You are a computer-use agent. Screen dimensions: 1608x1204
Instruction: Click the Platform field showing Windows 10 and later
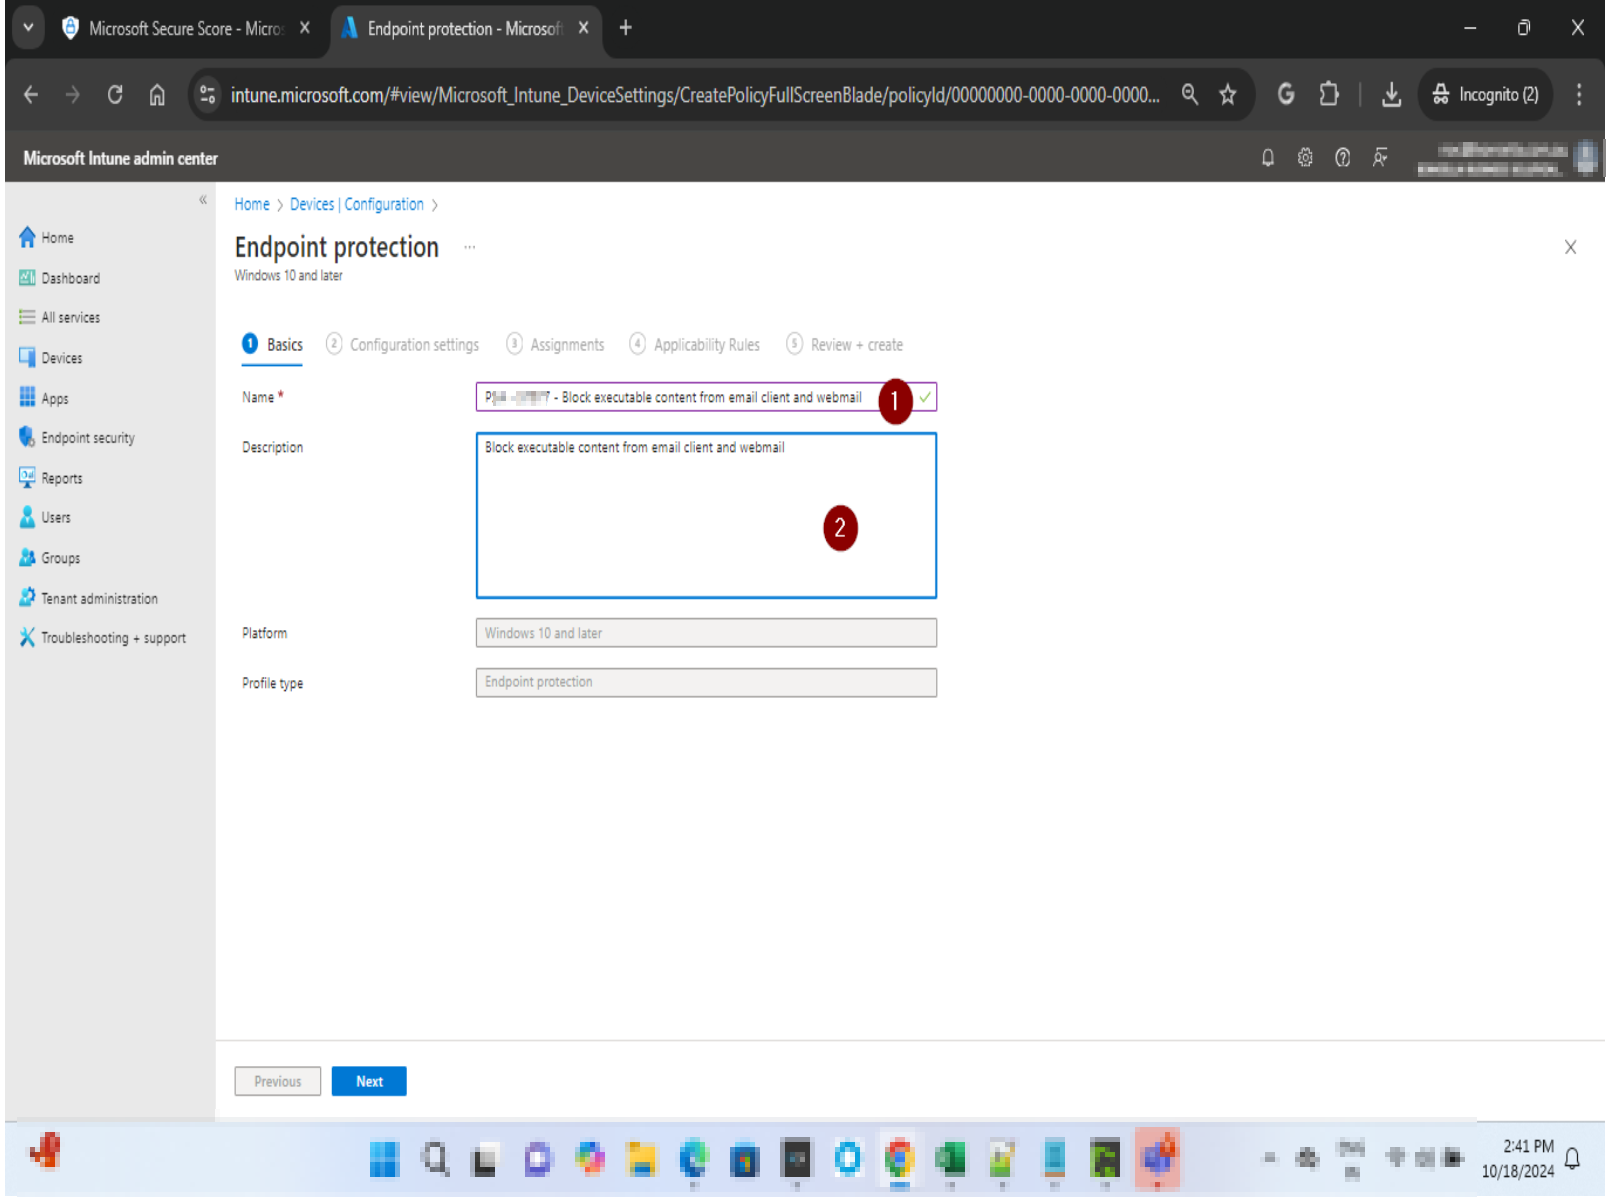706,633
